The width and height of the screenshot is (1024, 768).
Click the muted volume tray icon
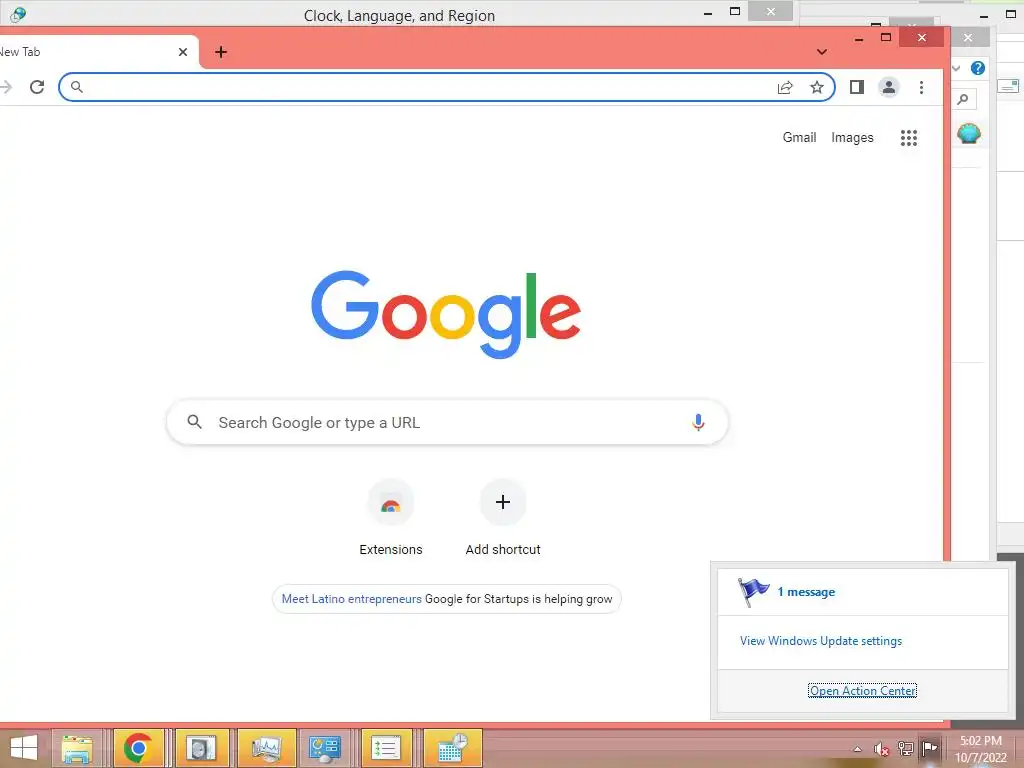[x=882, y=749]
